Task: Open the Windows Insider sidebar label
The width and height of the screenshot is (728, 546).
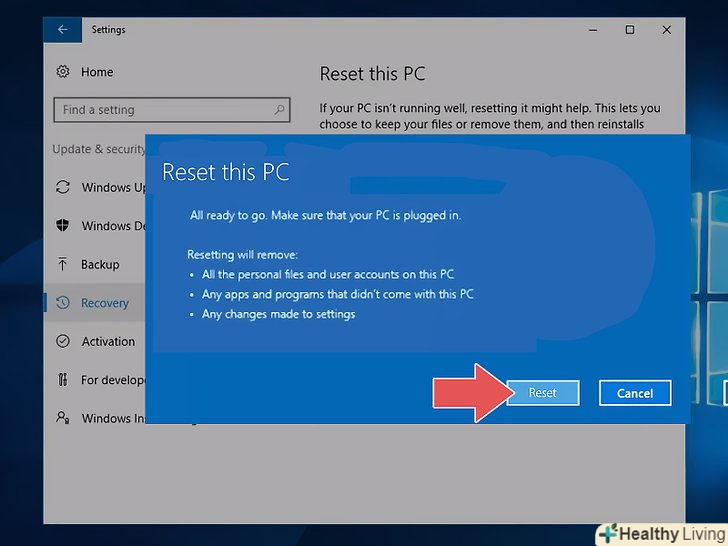Action: click(x=113, y=418)
